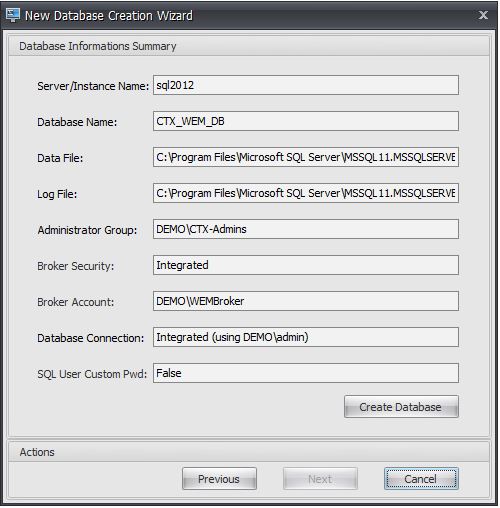500x508 pixels.
Task: Click the Log File label
Action: pos(57,194)
